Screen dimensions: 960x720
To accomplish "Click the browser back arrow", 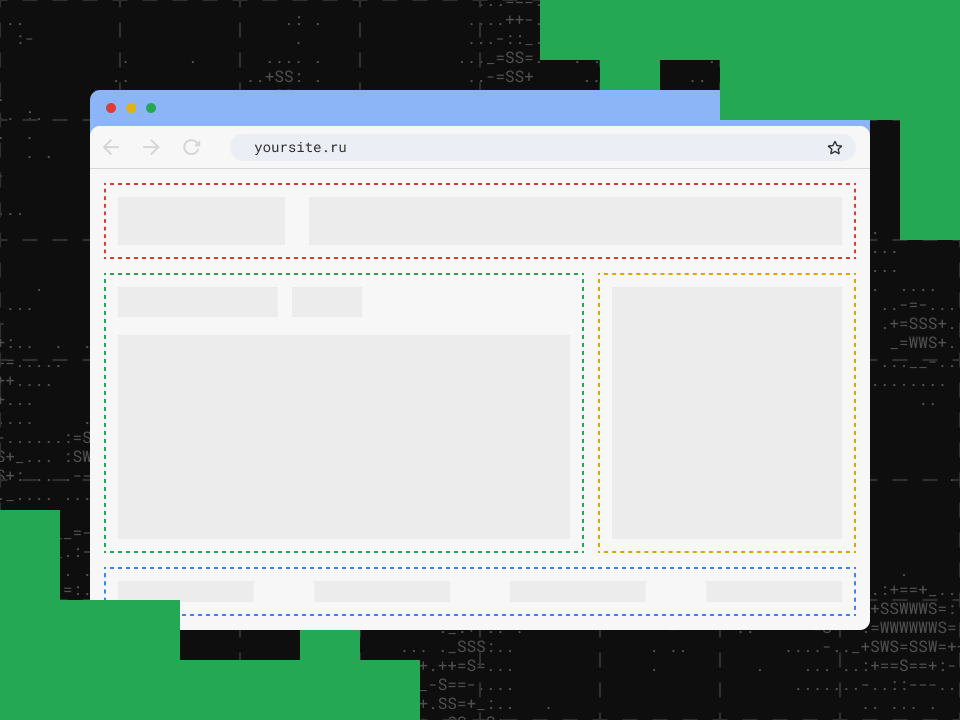I will tap(111, 147).
